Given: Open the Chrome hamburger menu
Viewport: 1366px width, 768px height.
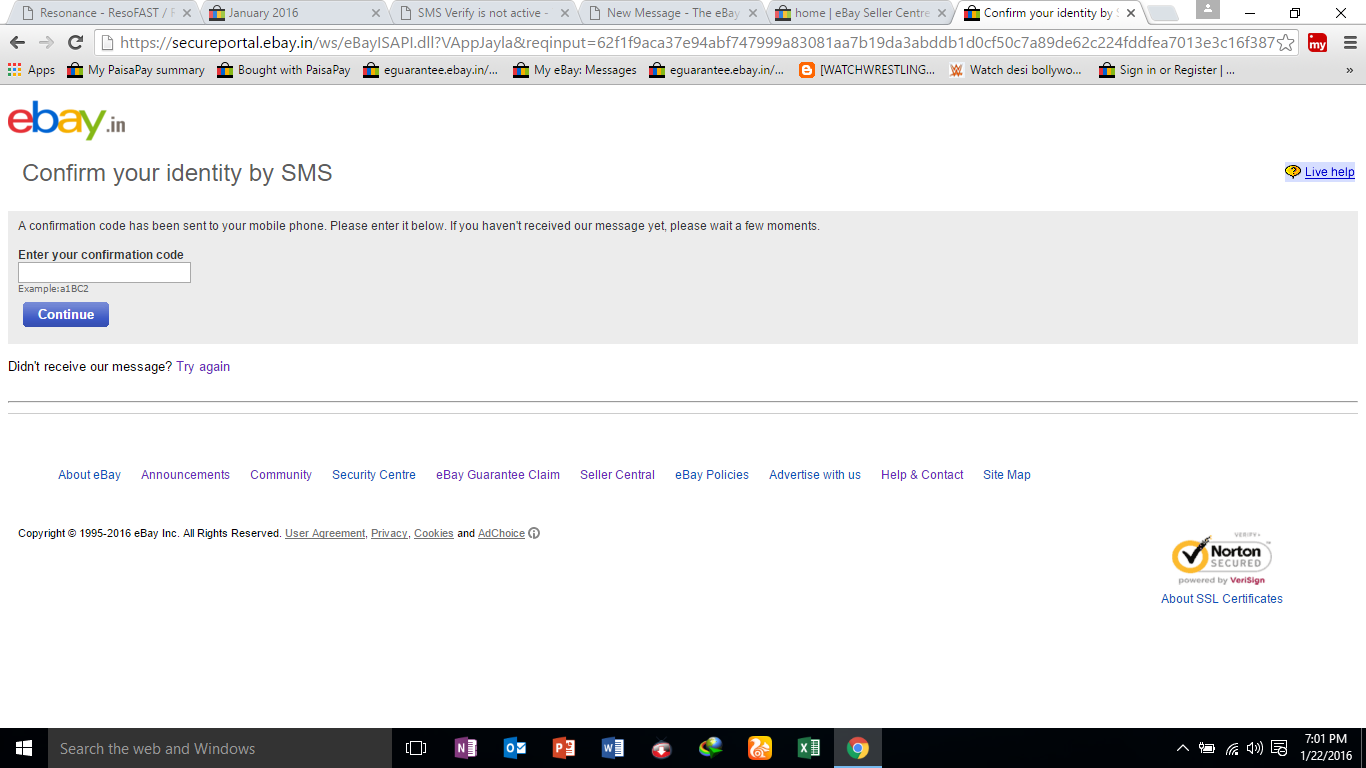Looking at the screenshot, I should pyautogui.click(x=1349, y=42).
